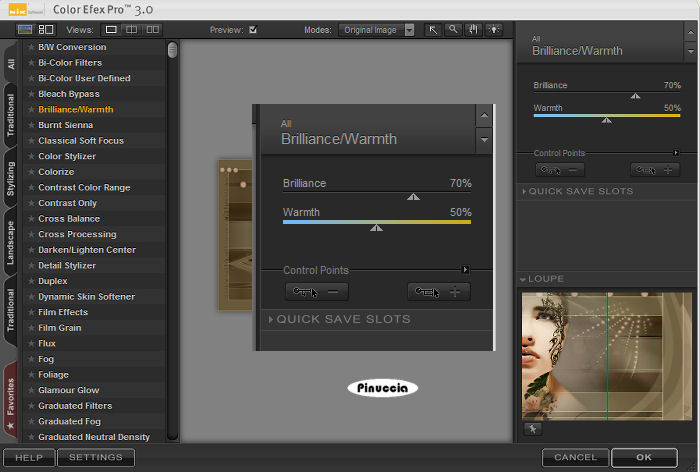Switch filter list to image thumbnail mode

click(x=25, y=30)
